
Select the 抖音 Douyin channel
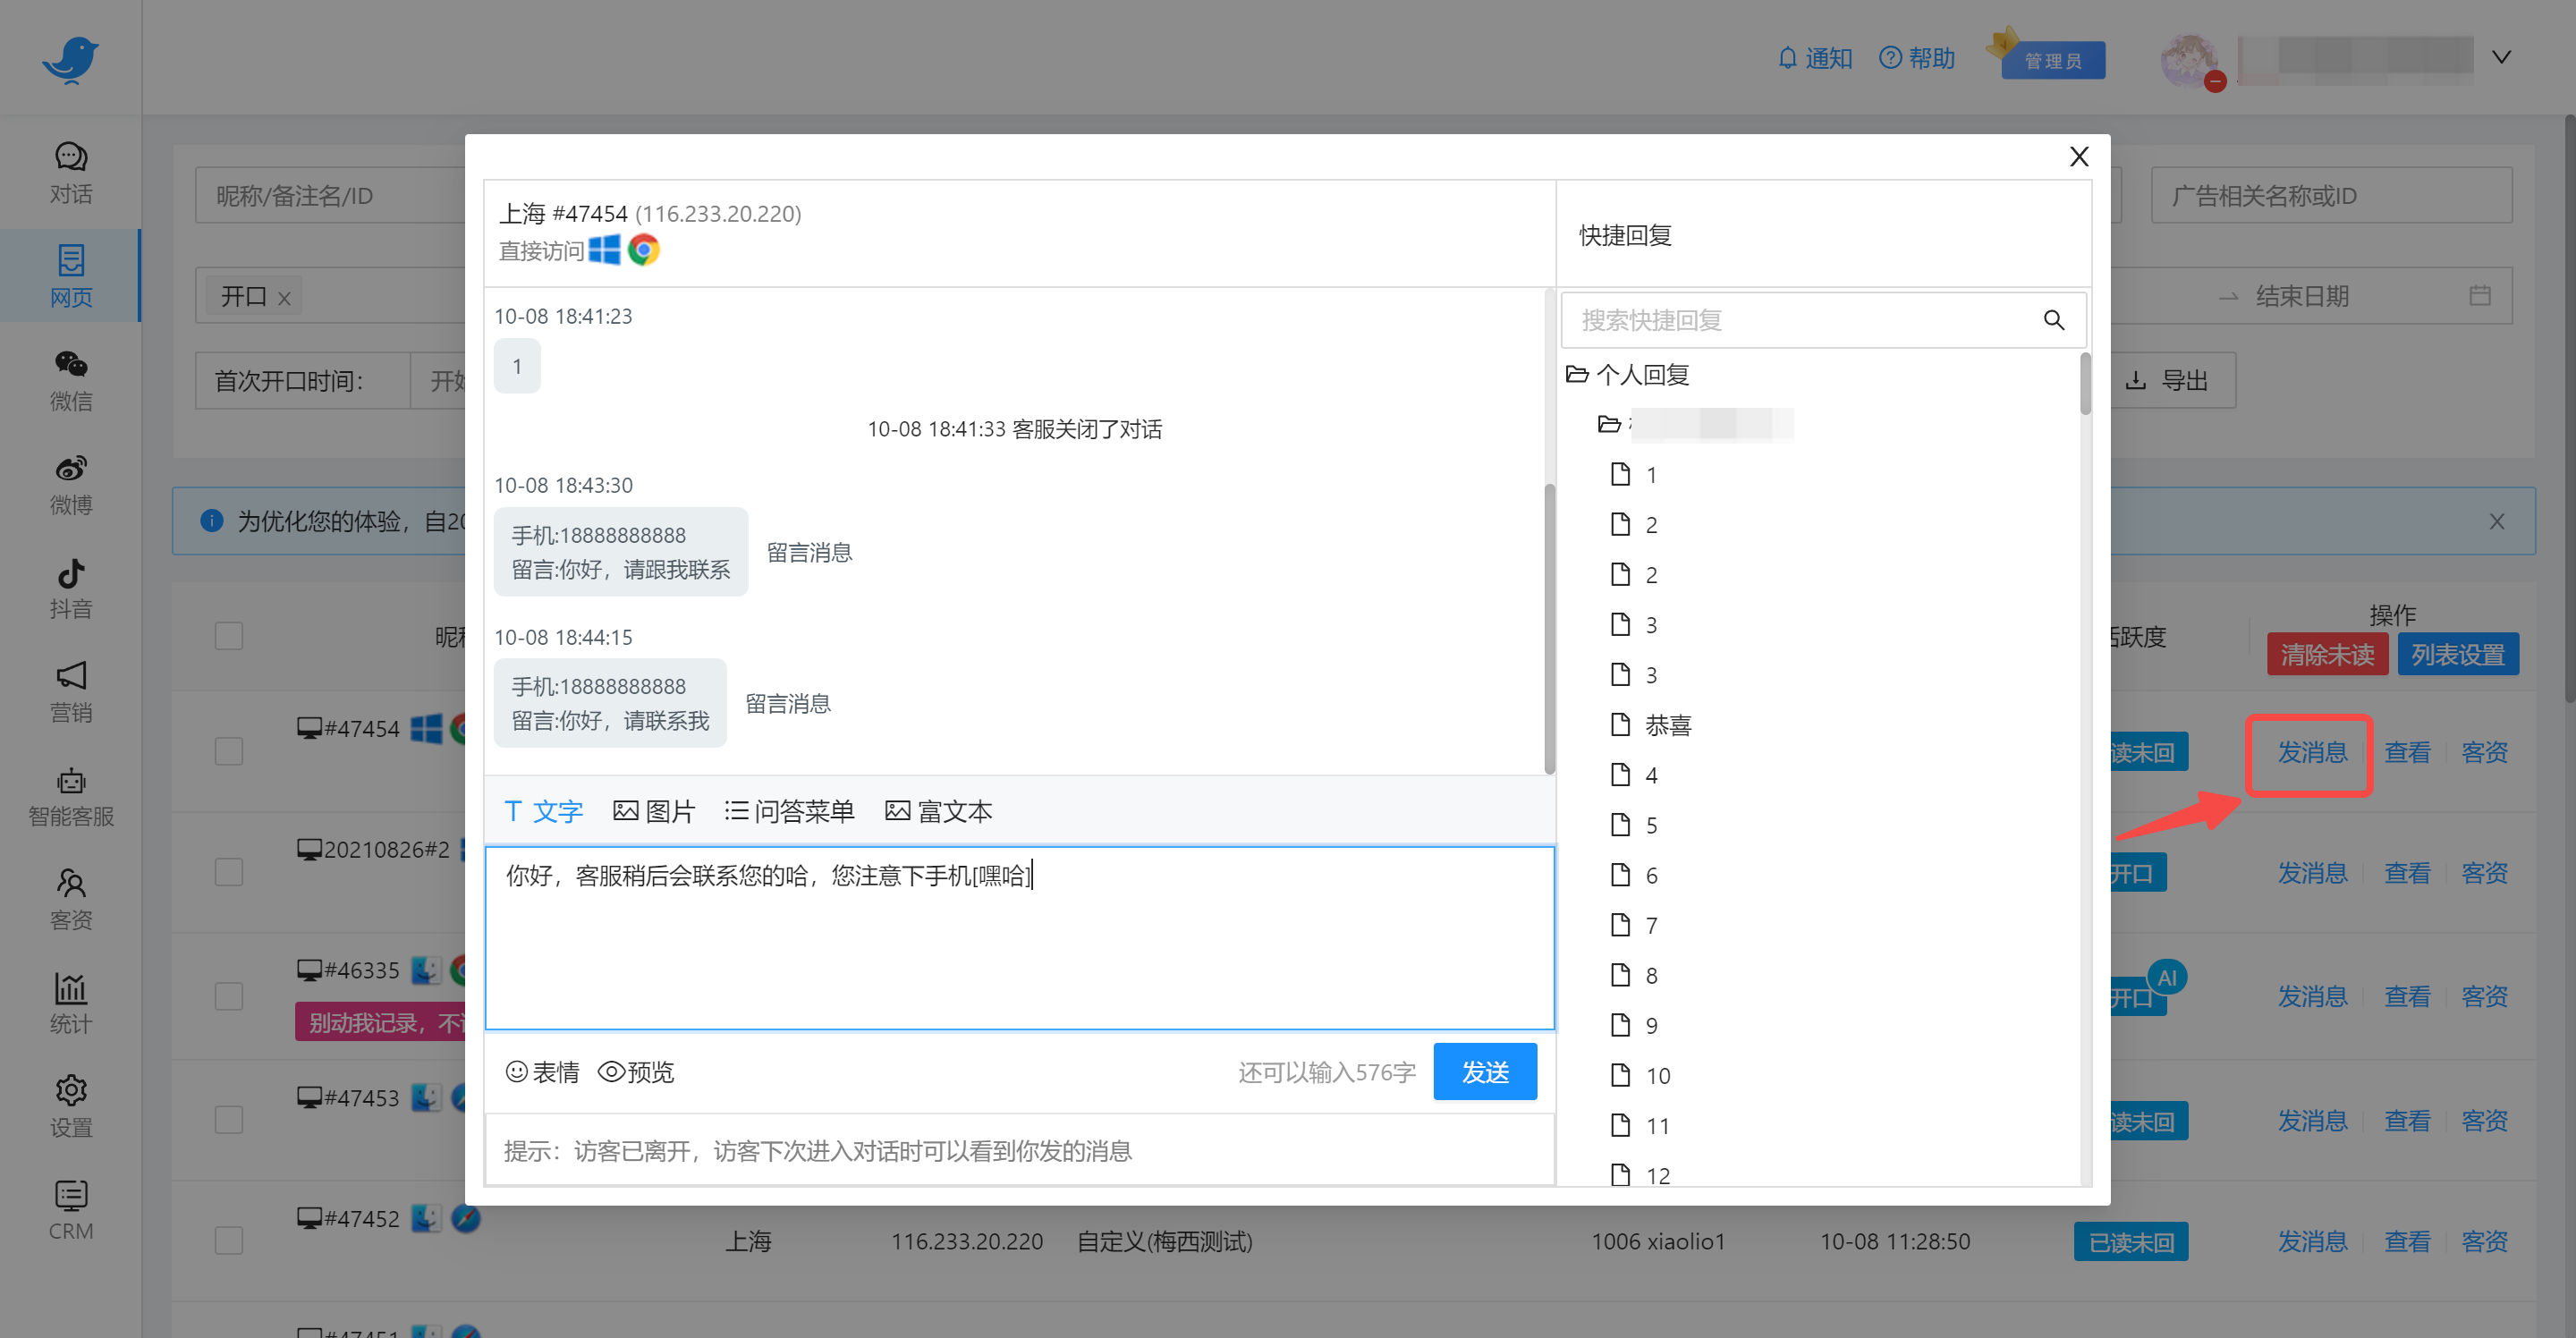[x=70, y=589]
